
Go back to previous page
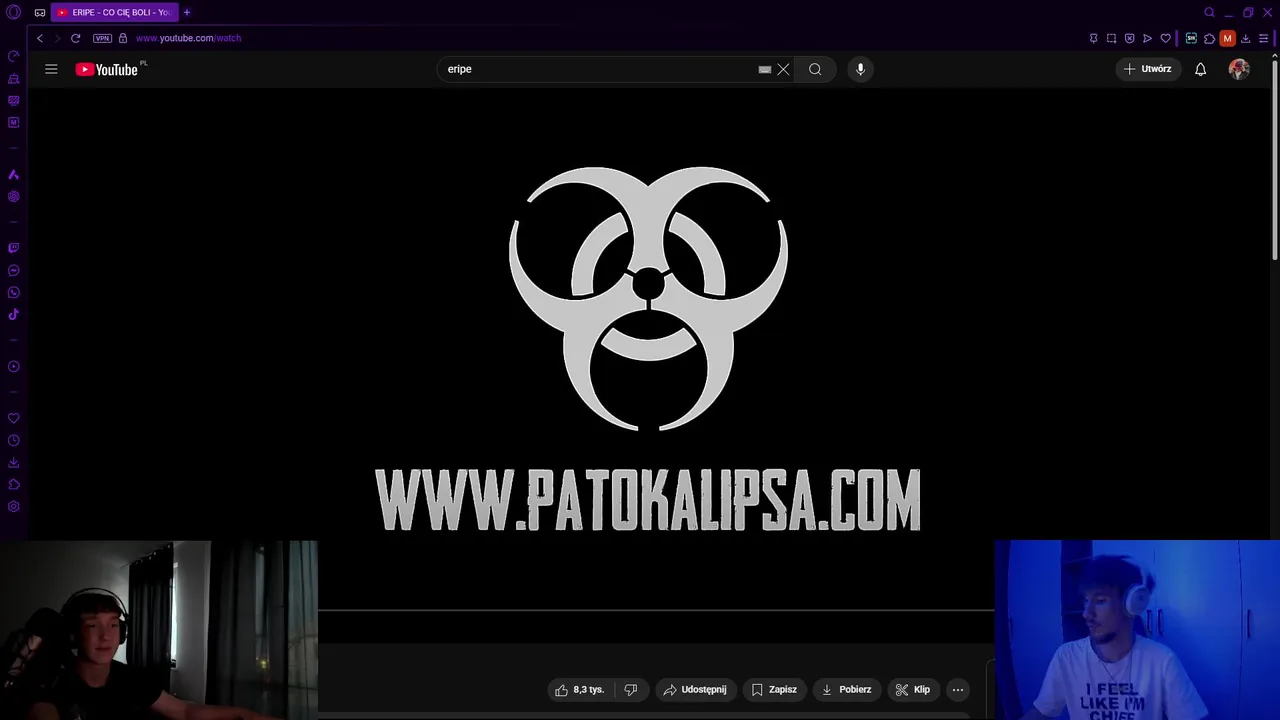click(40, 38)
